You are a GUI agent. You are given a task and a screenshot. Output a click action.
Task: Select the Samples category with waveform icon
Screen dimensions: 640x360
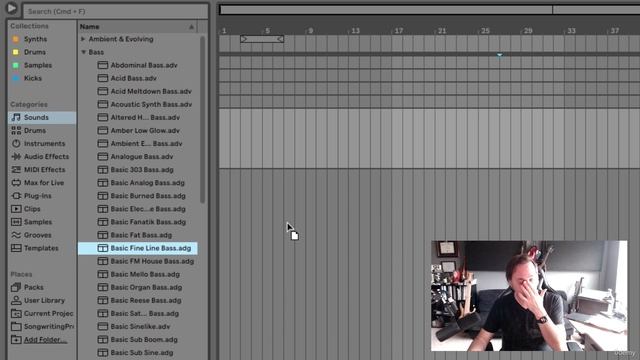tap(38, 222)
